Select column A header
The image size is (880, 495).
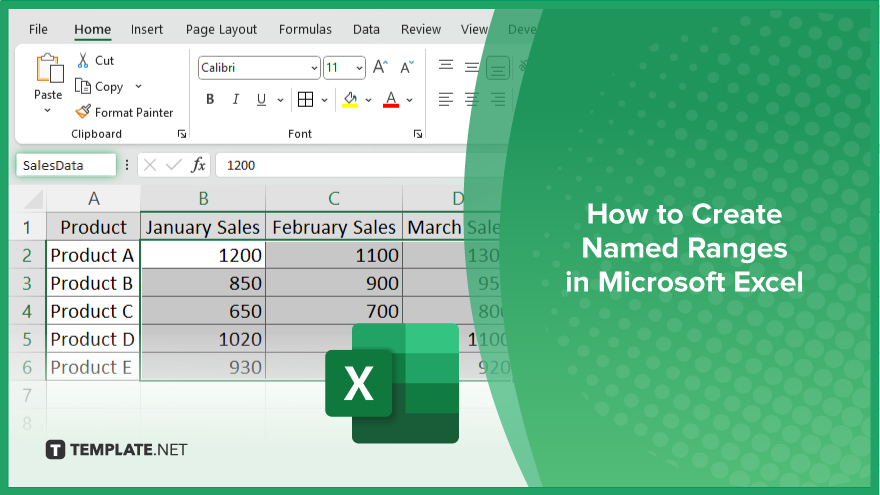click(93, 199)
